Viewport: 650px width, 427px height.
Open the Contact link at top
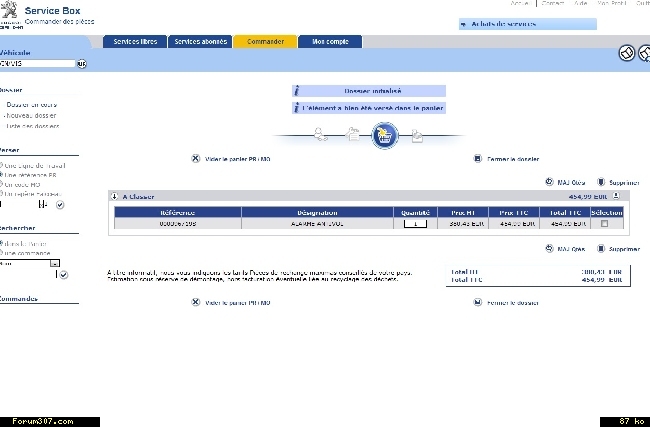click(553, 3)
